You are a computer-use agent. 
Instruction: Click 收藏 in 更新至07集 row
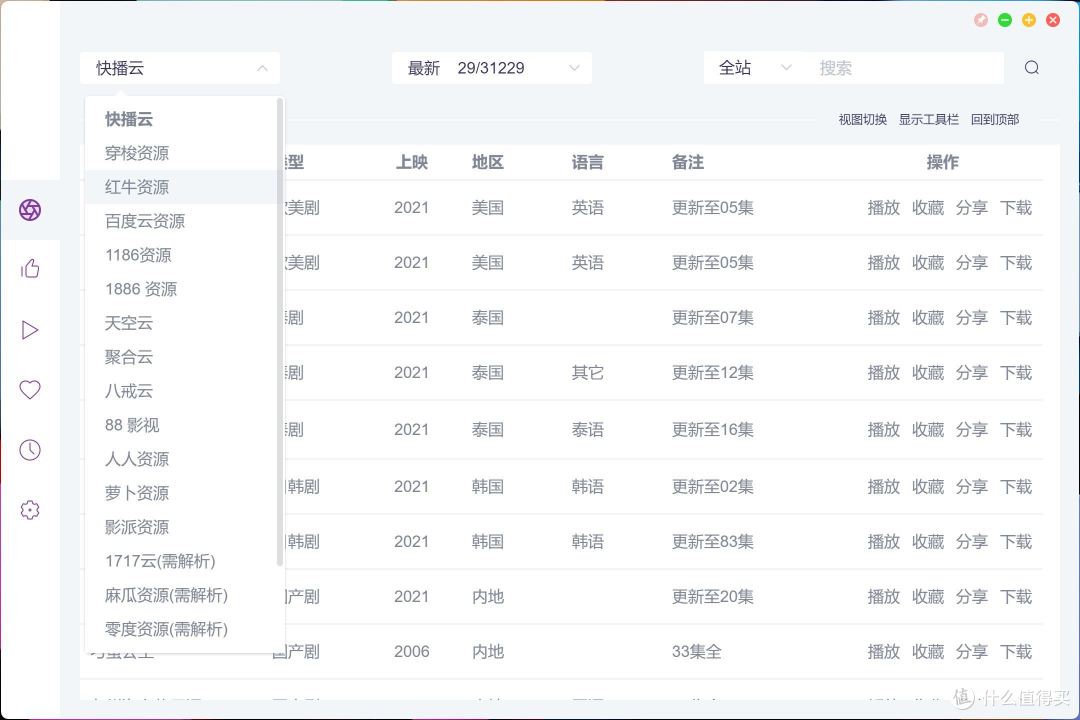(x=928, y=318)
